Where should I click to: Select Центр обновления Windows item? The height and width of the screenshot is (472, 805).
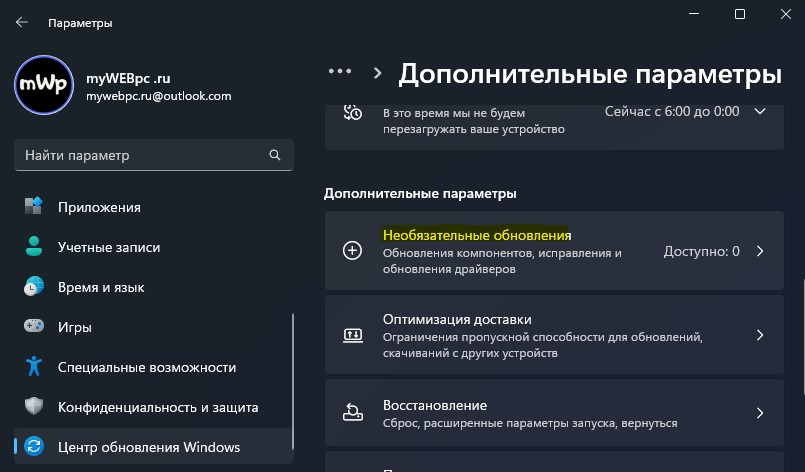pyautogui.click(x=154, y=446)
